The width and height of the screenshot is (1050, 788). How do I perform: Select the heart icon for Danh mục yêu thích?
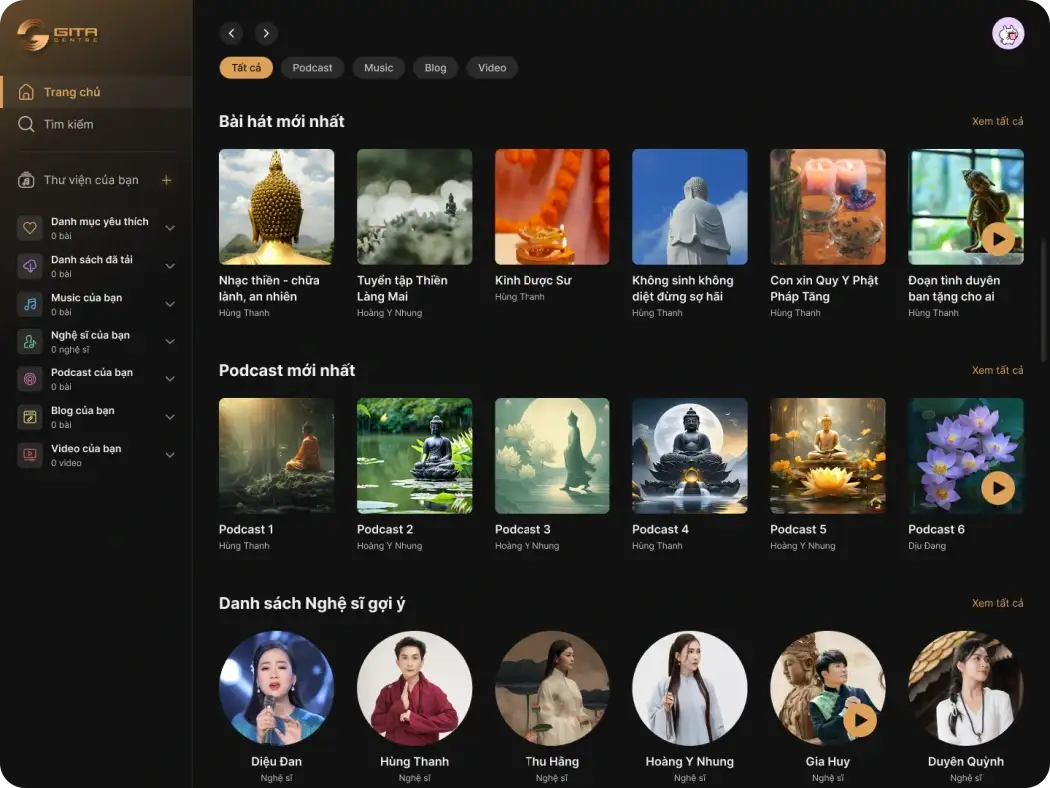click(29, 226)
